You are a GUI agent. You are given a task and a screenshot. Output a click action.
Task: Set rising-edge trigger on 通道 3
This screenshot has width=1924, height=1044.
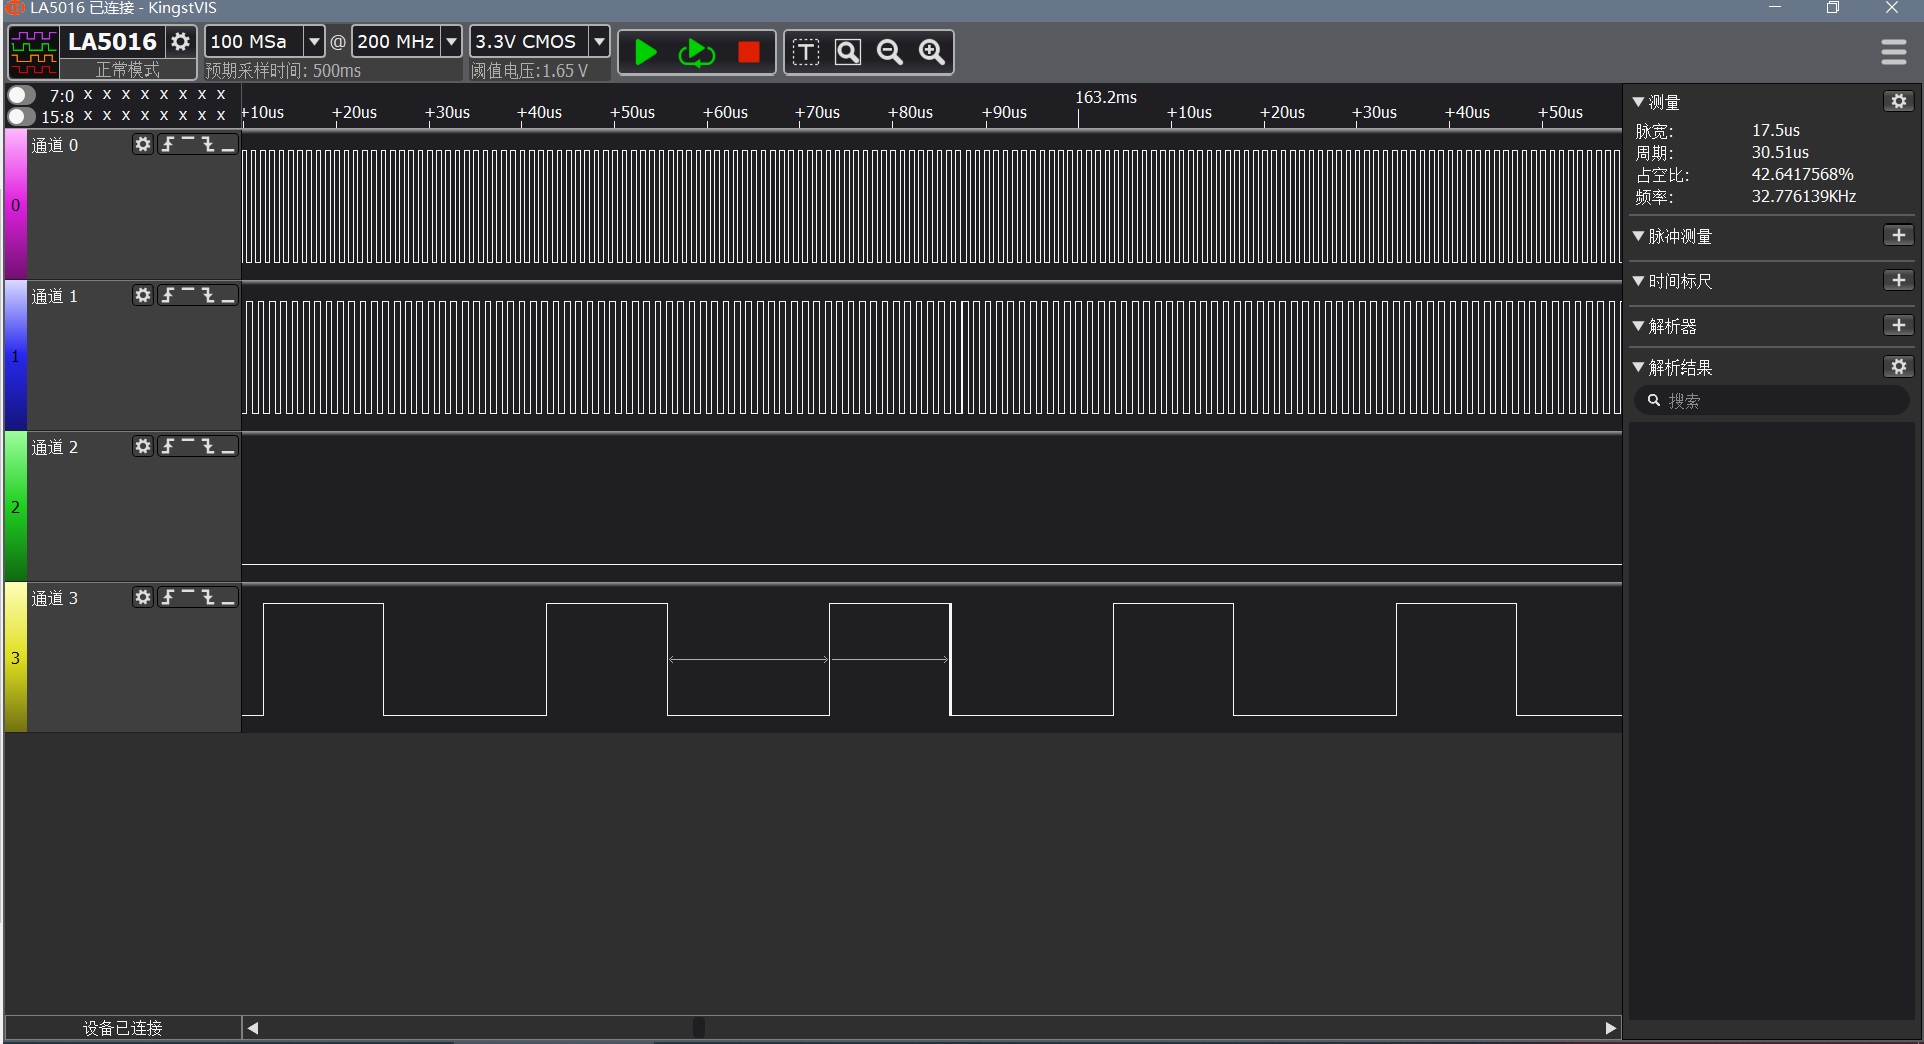pos(168,598)
